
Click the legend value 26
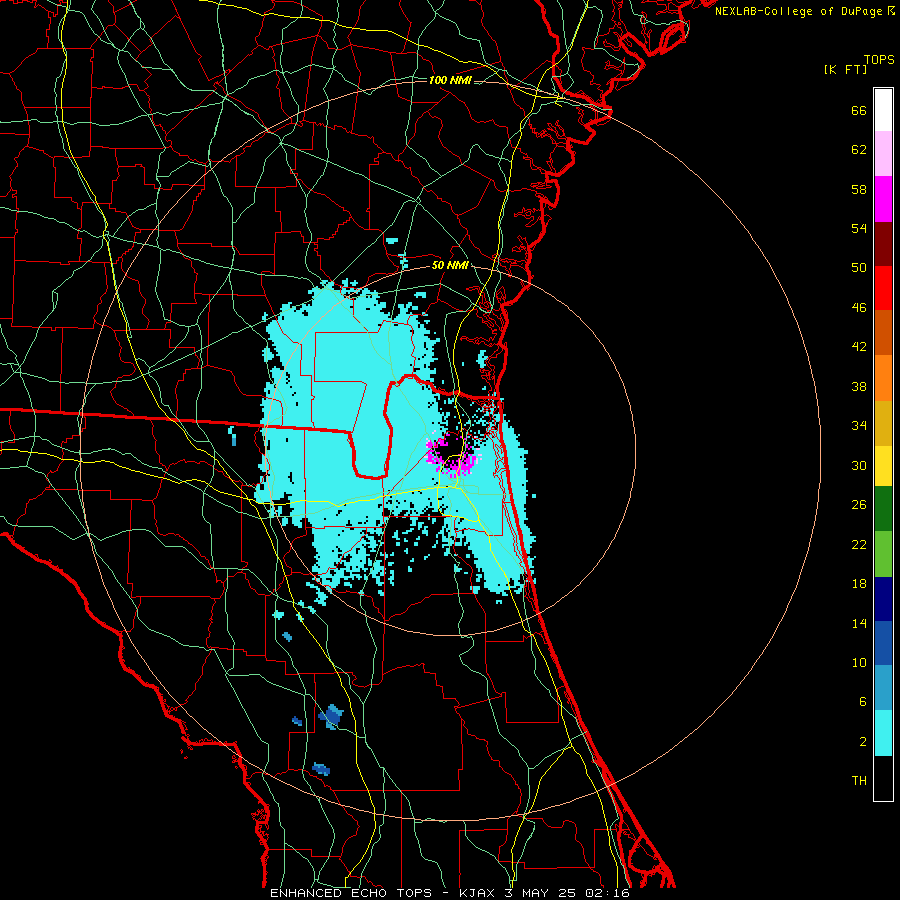(859, 505)
